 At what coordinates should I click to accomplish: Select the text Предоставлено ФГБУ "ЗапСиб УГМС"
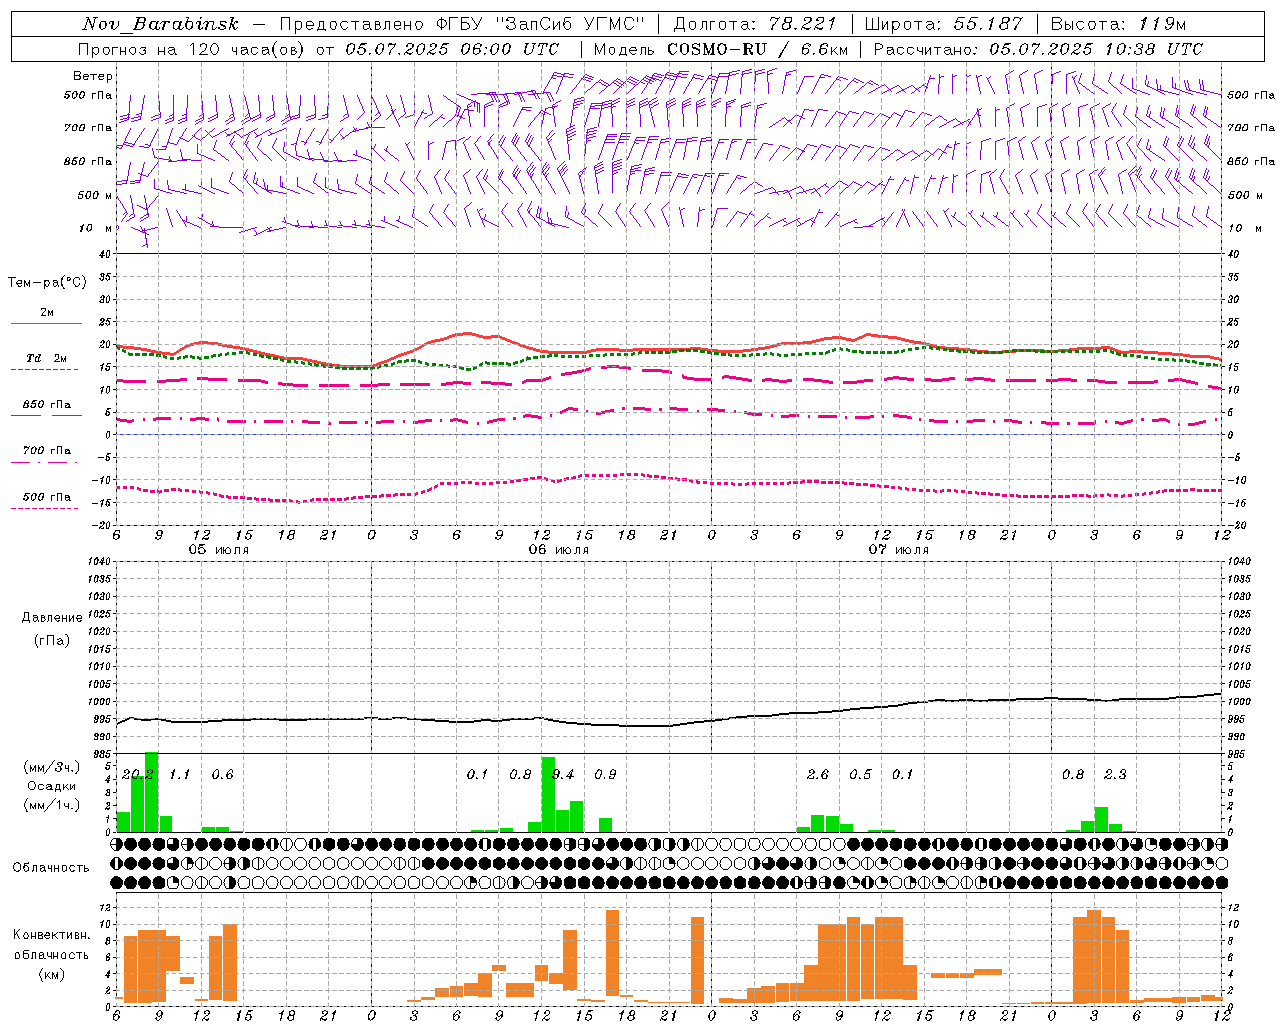[x=463, y=24]
